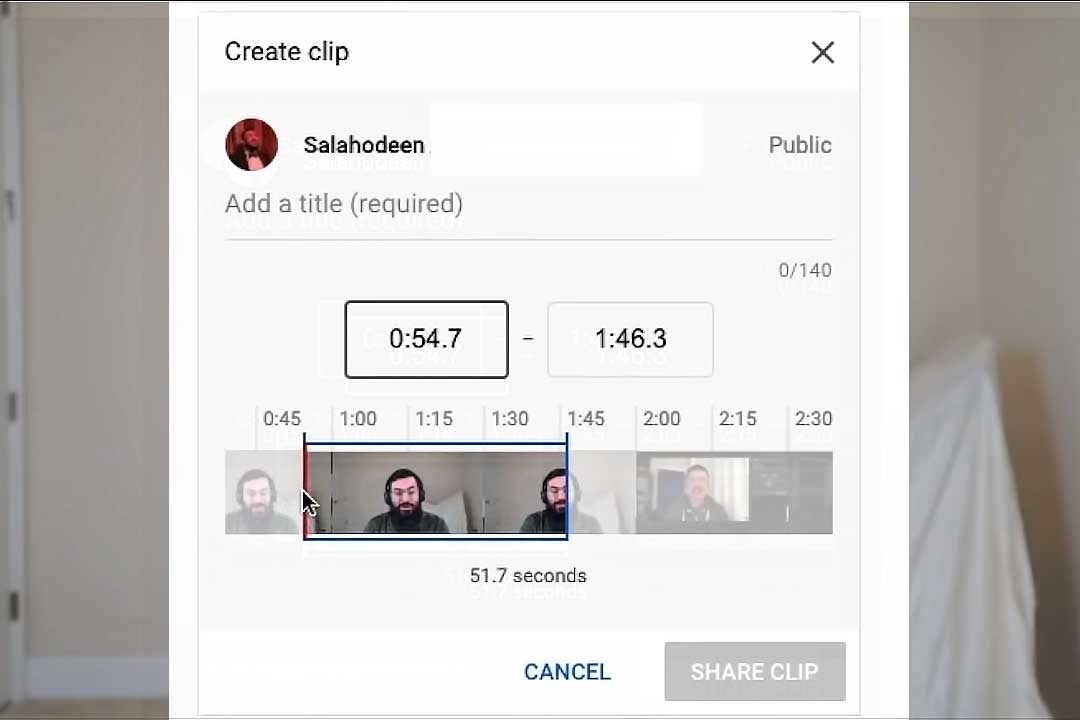Click the 1:45 timeline marker

pos(585,419)
